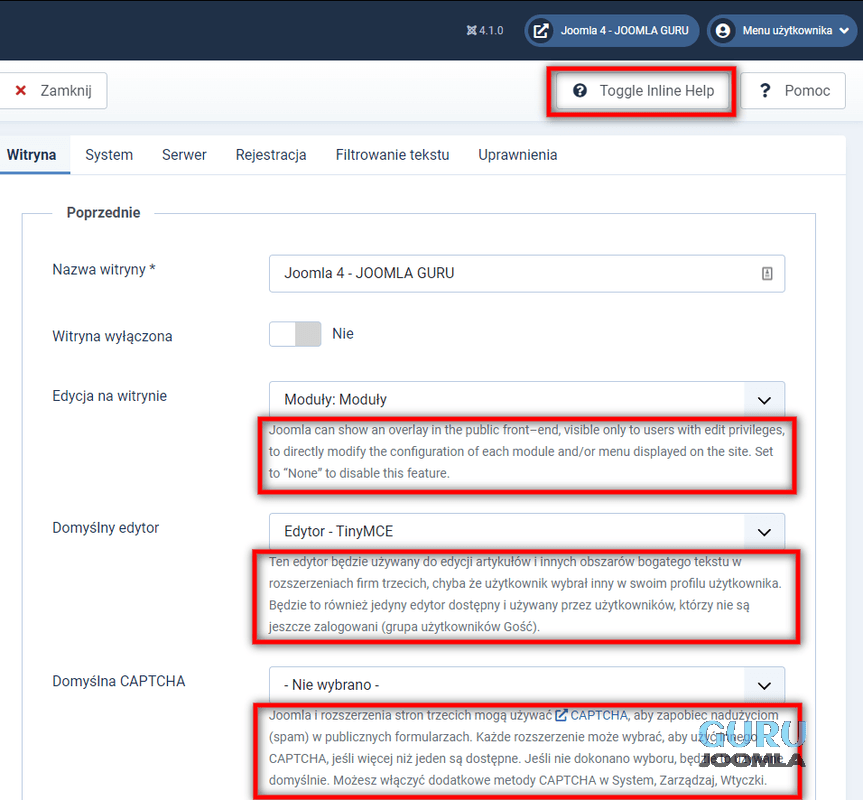Image resolution: width=863 pixels, height=800 pixels.
Task: Click autofill icon inside Nazwa witryny field
Action: click(x=767, y=273)
